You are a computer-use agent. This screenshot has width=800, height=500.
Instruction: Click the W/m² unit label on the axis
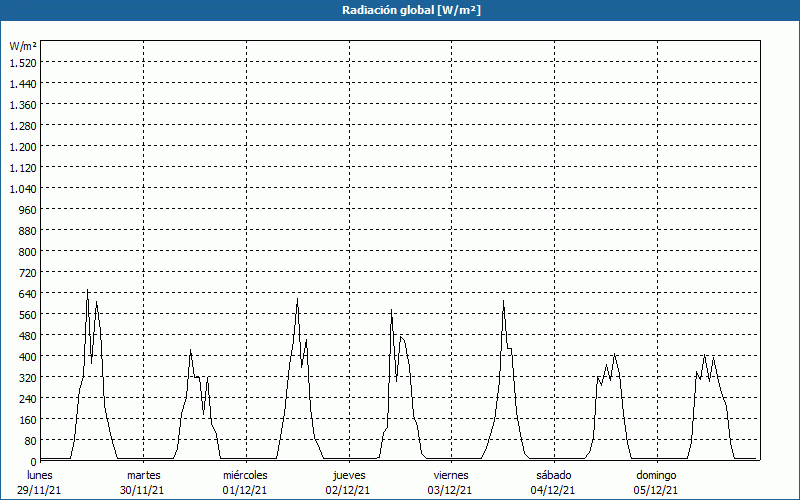23,46
